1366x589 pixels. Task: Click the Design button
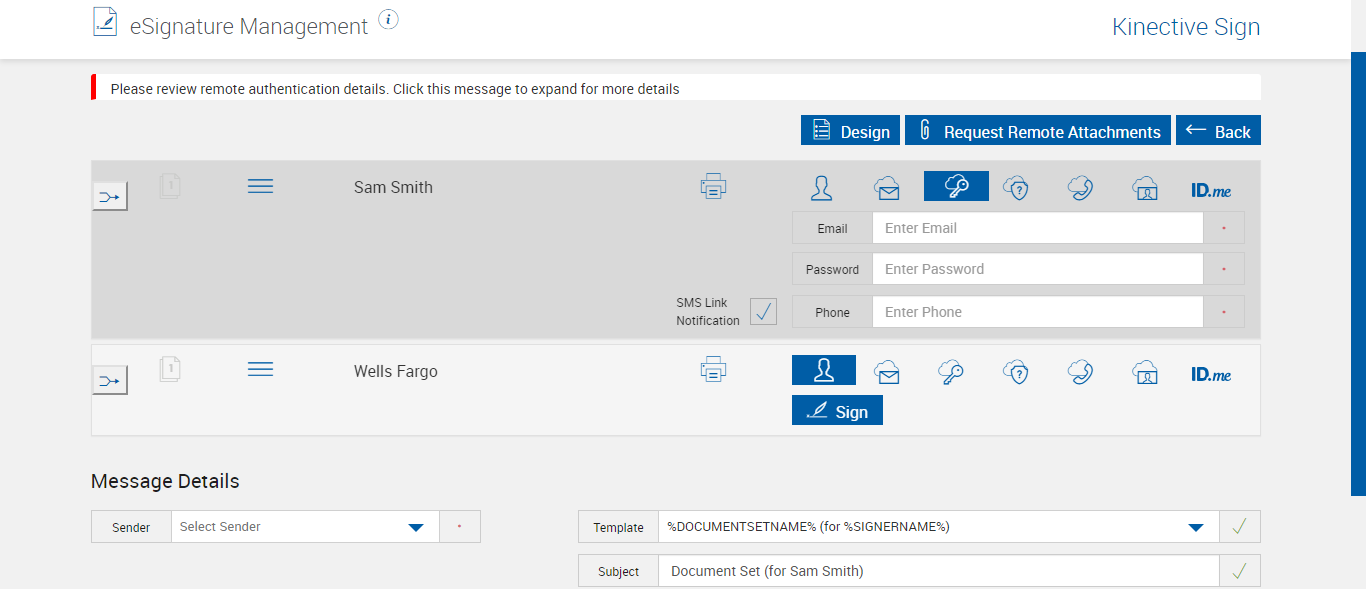coord(850,131)
